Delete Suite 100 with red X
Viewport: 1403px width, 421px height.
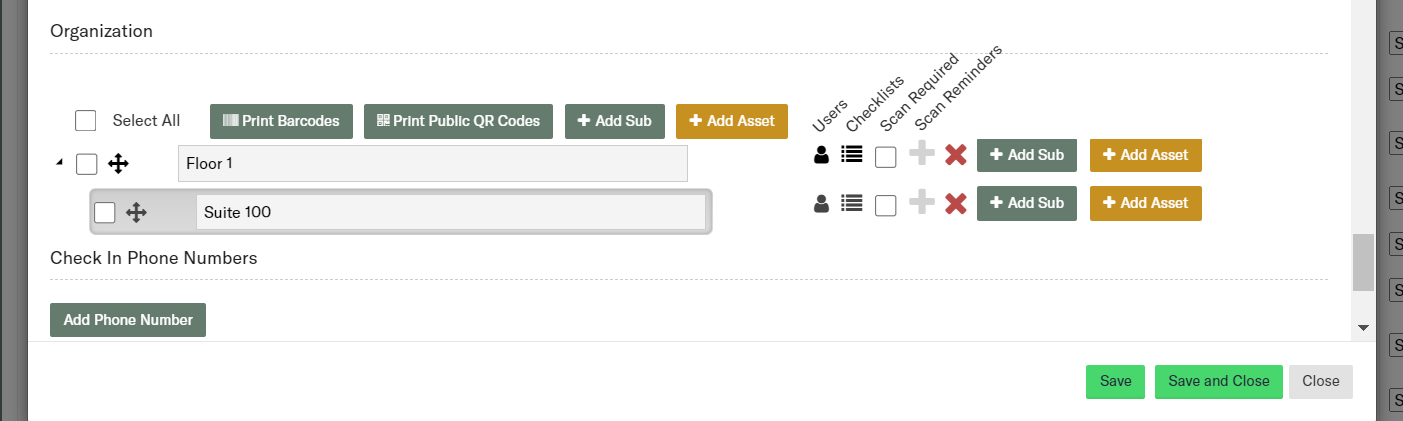[956, 203]
